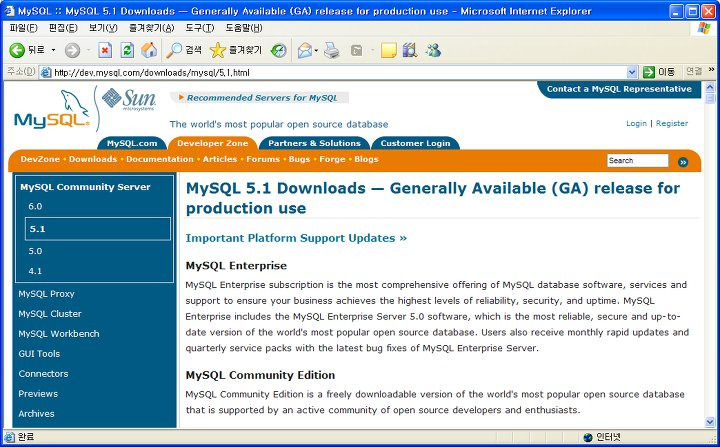Expand the address bar dropdown
The image size is (720, 447).
(632, 72)
